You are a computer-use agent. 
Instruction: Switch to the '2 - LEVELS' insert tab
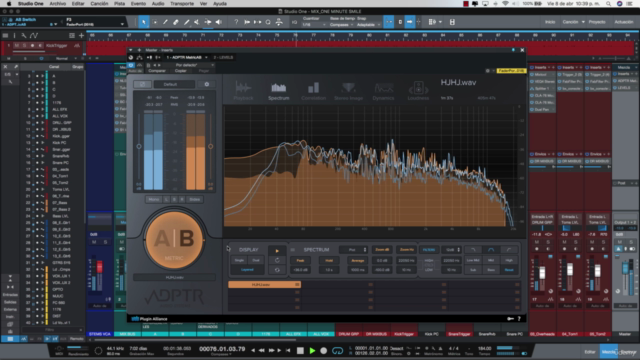tap(223, 58)
